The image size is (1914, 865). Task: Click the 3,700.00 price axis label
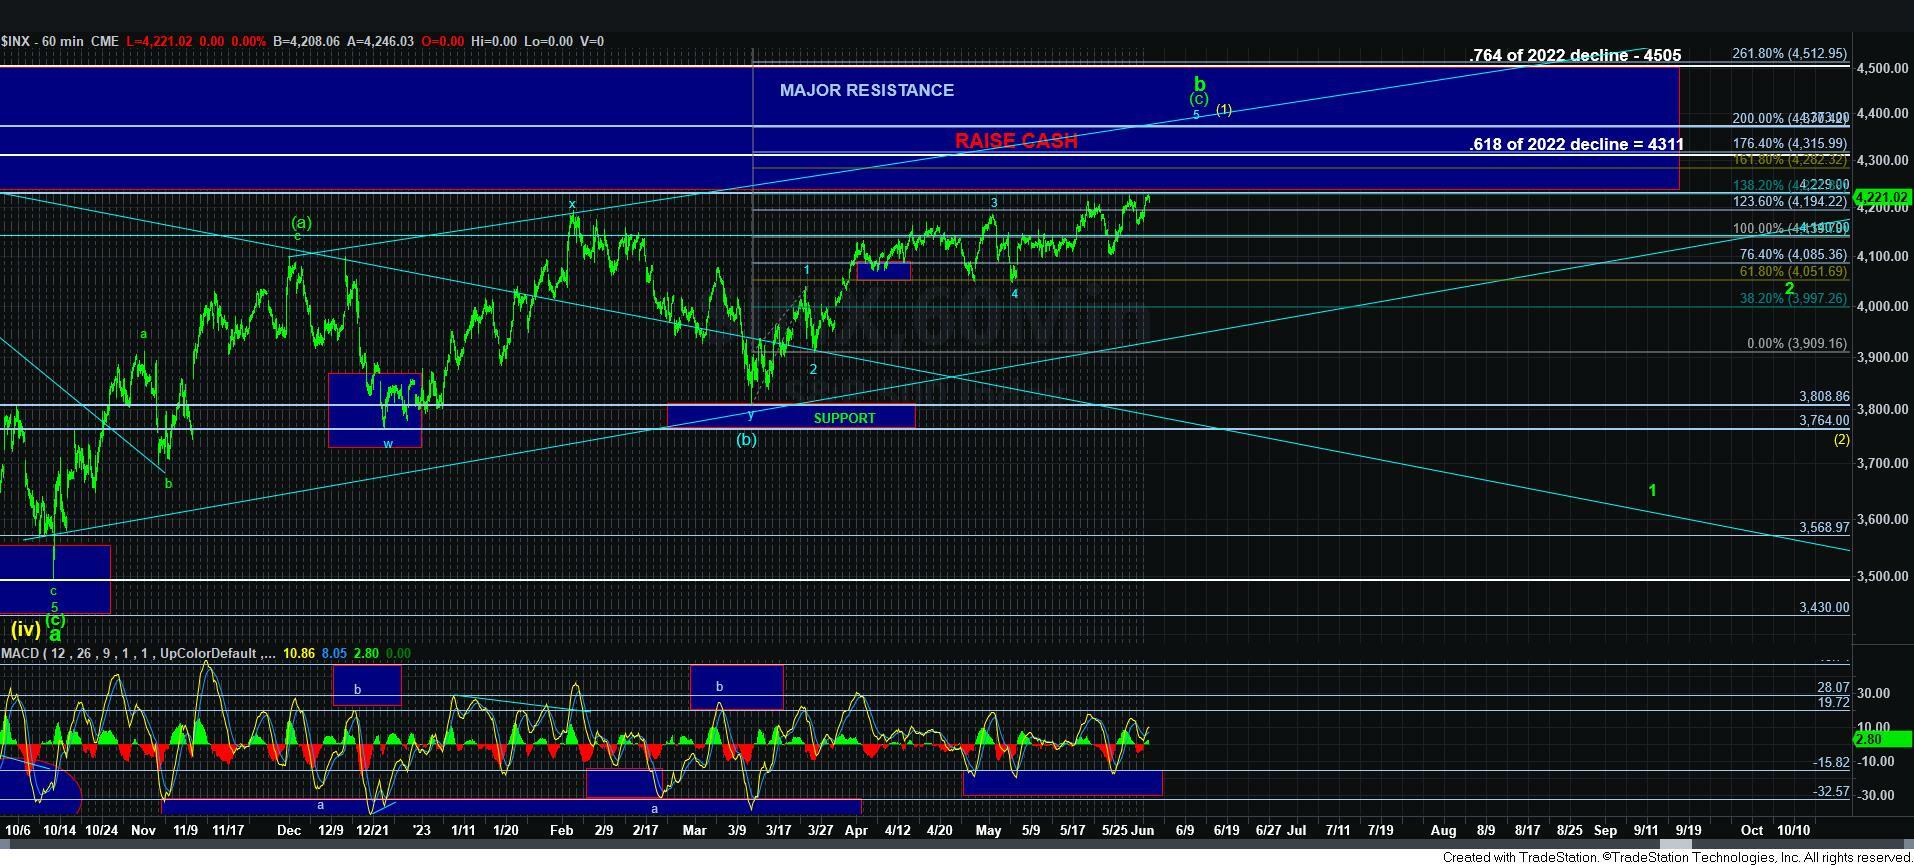click(1880, 464)
